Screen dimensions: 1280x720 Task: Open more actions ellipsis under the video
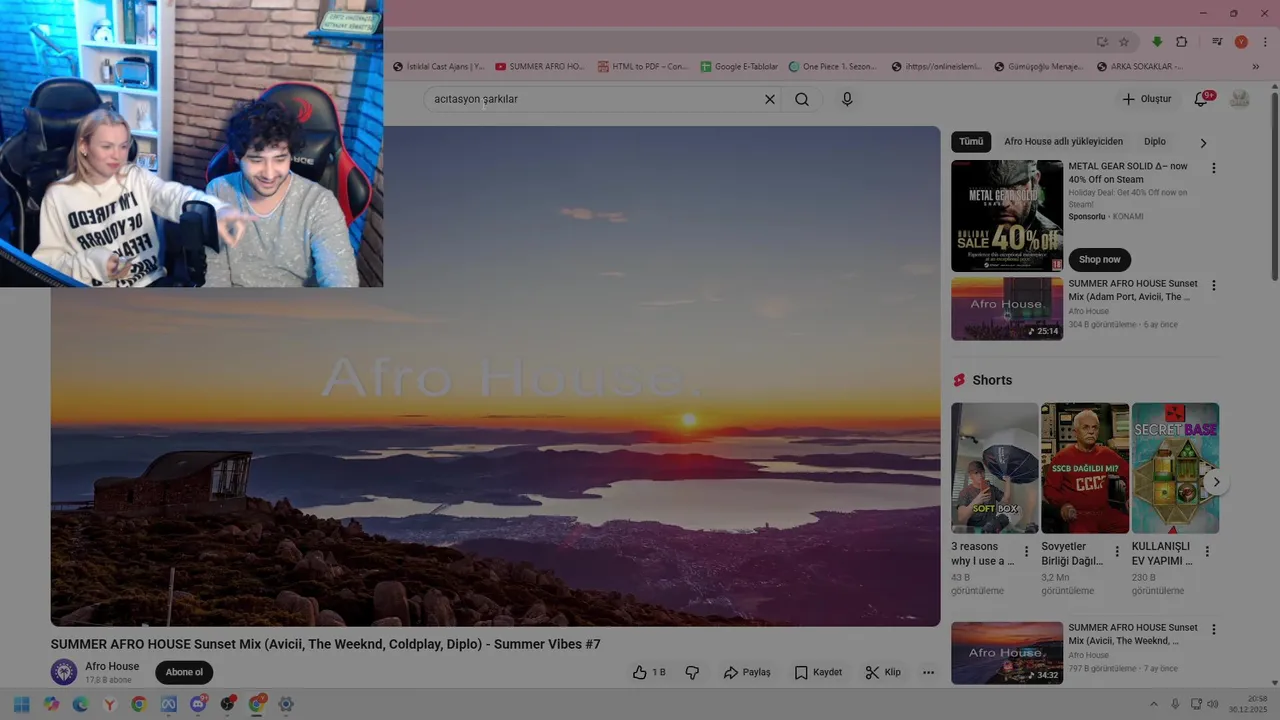[928, 672]
